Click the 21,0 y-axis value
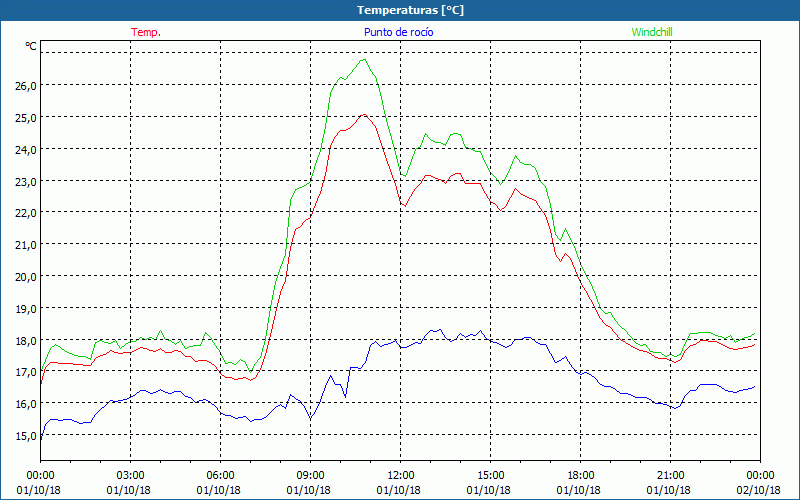Image resolution: width=800 pixels, height=500 pixels. click(x=26, y=245)
